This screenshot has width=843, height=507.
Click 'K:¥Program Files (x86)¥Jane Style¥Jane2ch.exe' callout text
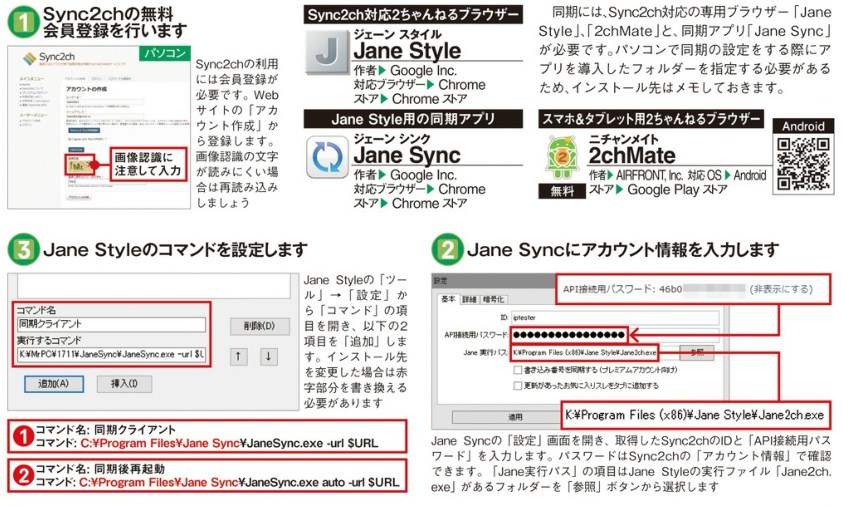point(695,415)
